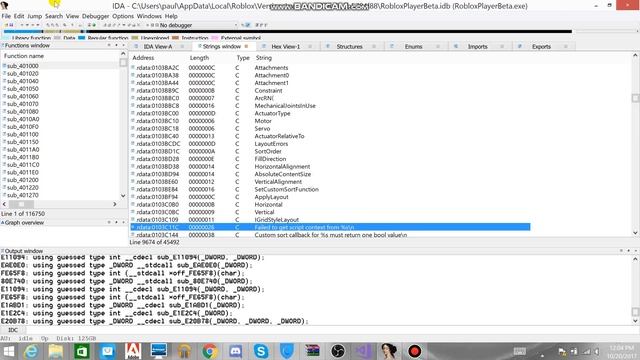
Task: Open the Windows Start button
Action: coord(9,351)
